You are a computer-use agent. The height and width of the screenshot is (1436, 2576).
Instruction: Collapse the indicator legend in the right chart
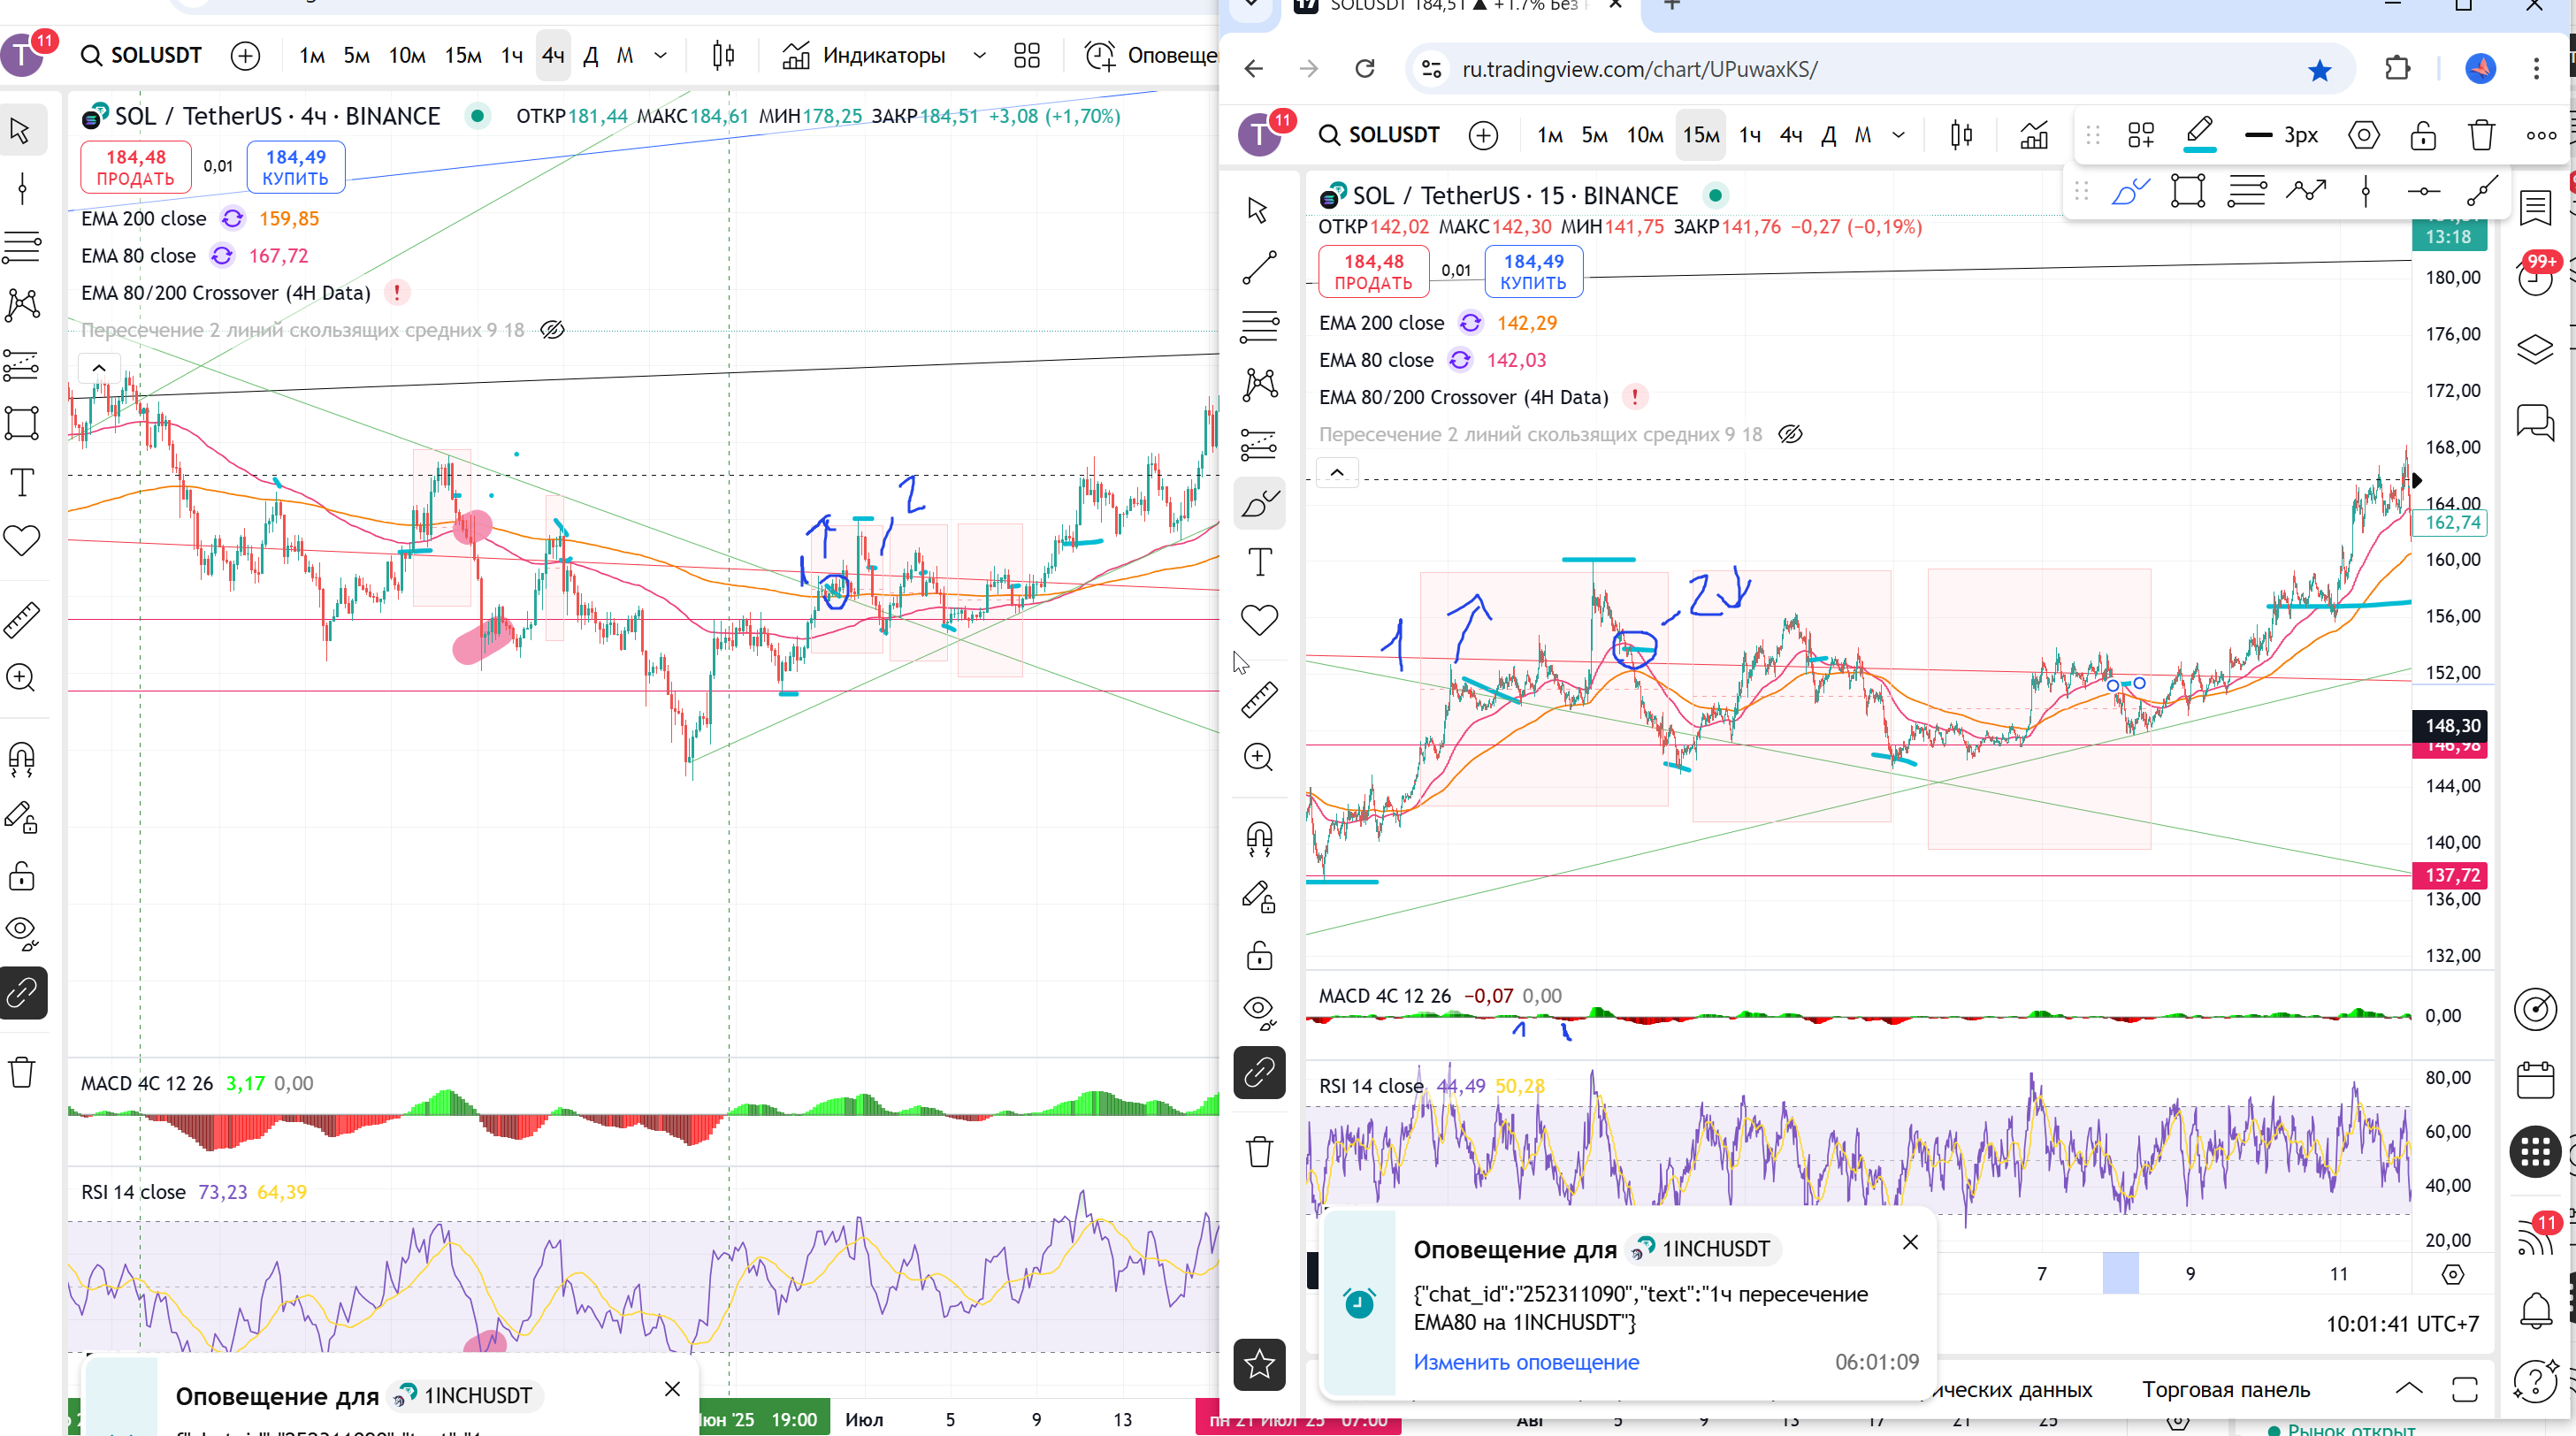click(x=1337, y=472)
